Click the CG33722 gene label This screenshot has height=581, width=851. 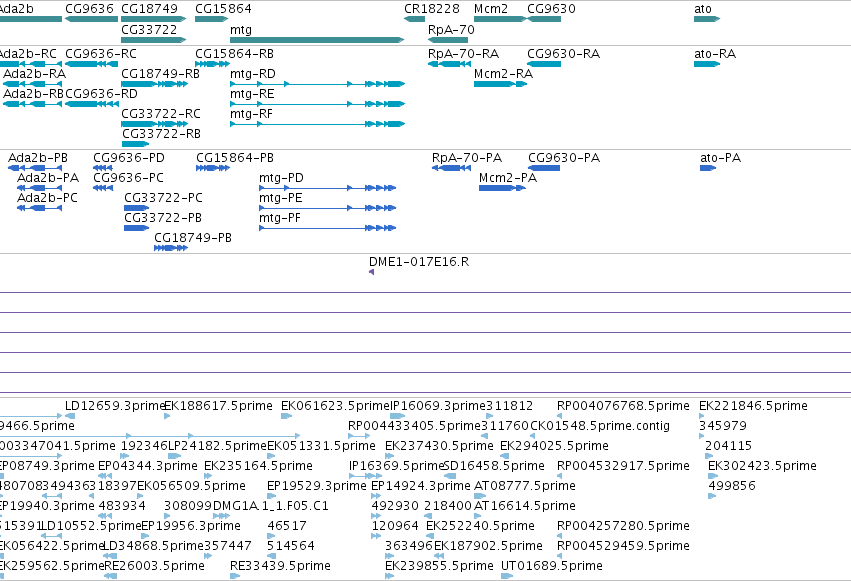(x=149, y=29)
